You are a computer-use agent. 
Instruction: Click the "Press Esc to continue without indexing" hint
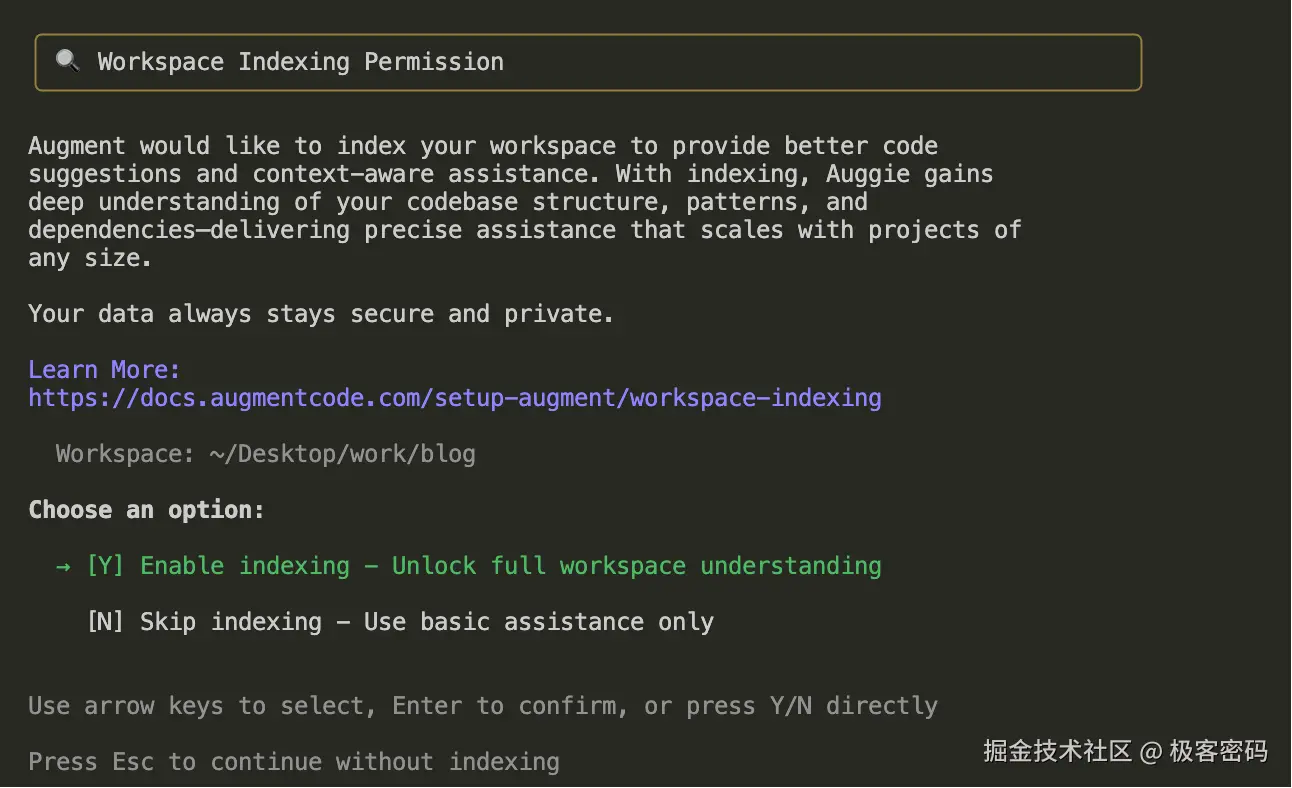tap(294, 762)
